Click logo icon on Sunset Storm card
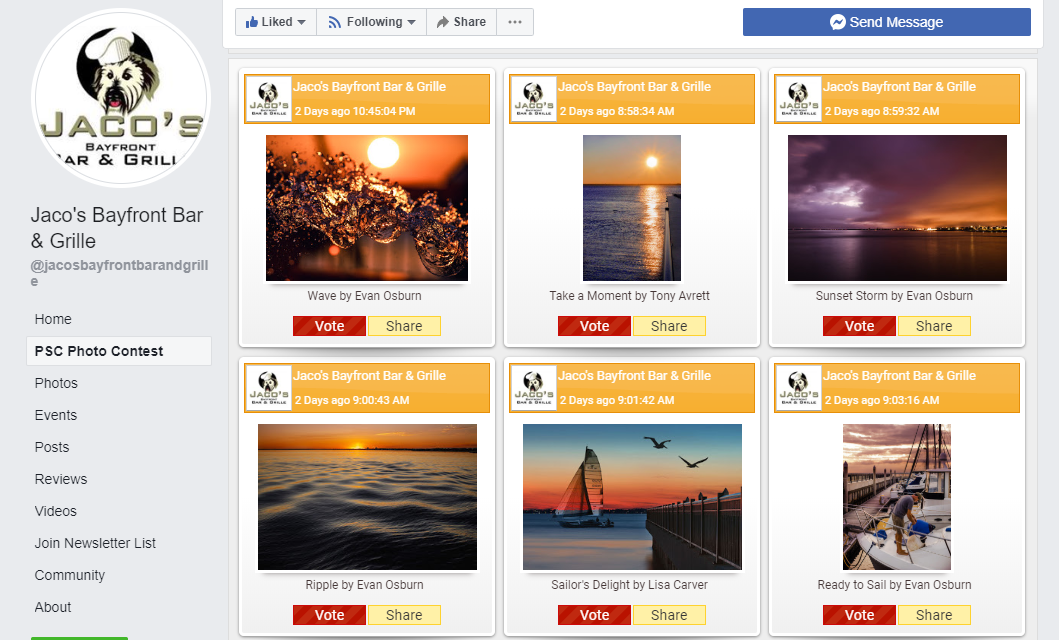 [798, 100]
